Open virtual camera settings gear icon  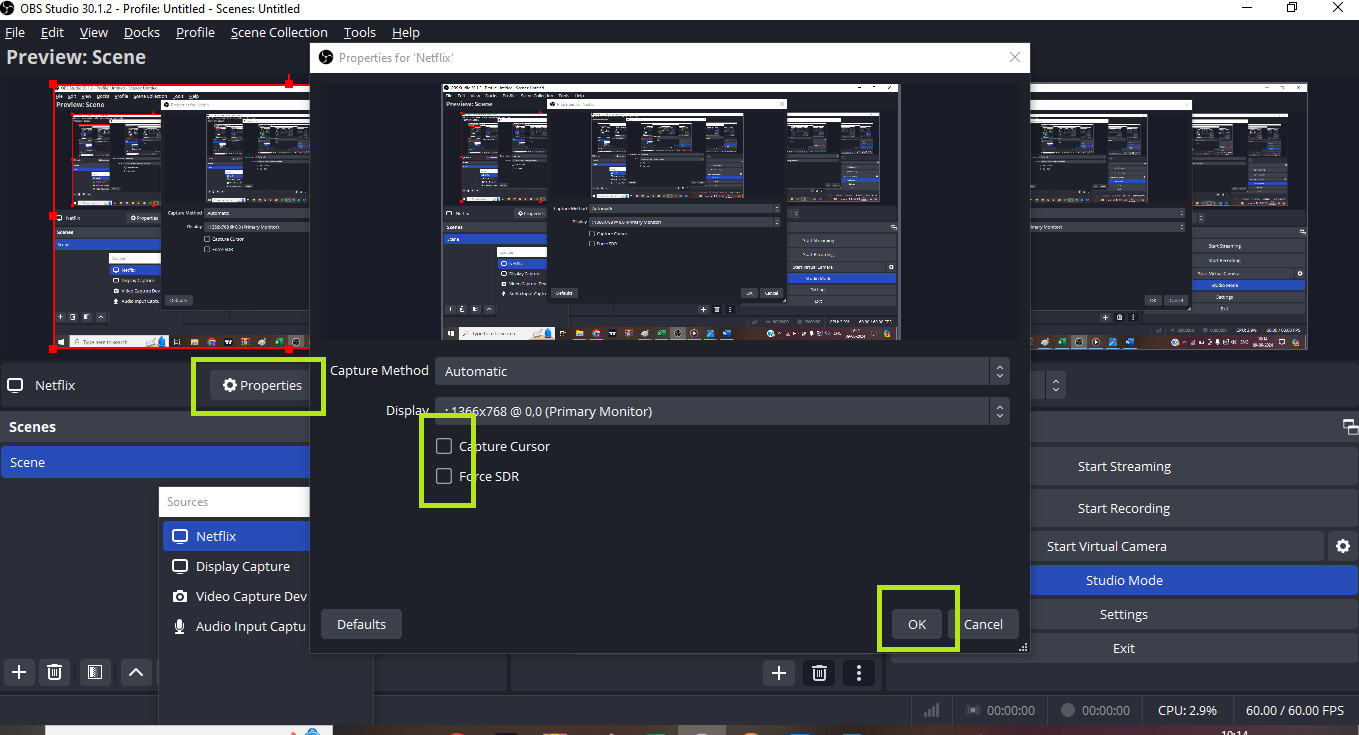1343,546
